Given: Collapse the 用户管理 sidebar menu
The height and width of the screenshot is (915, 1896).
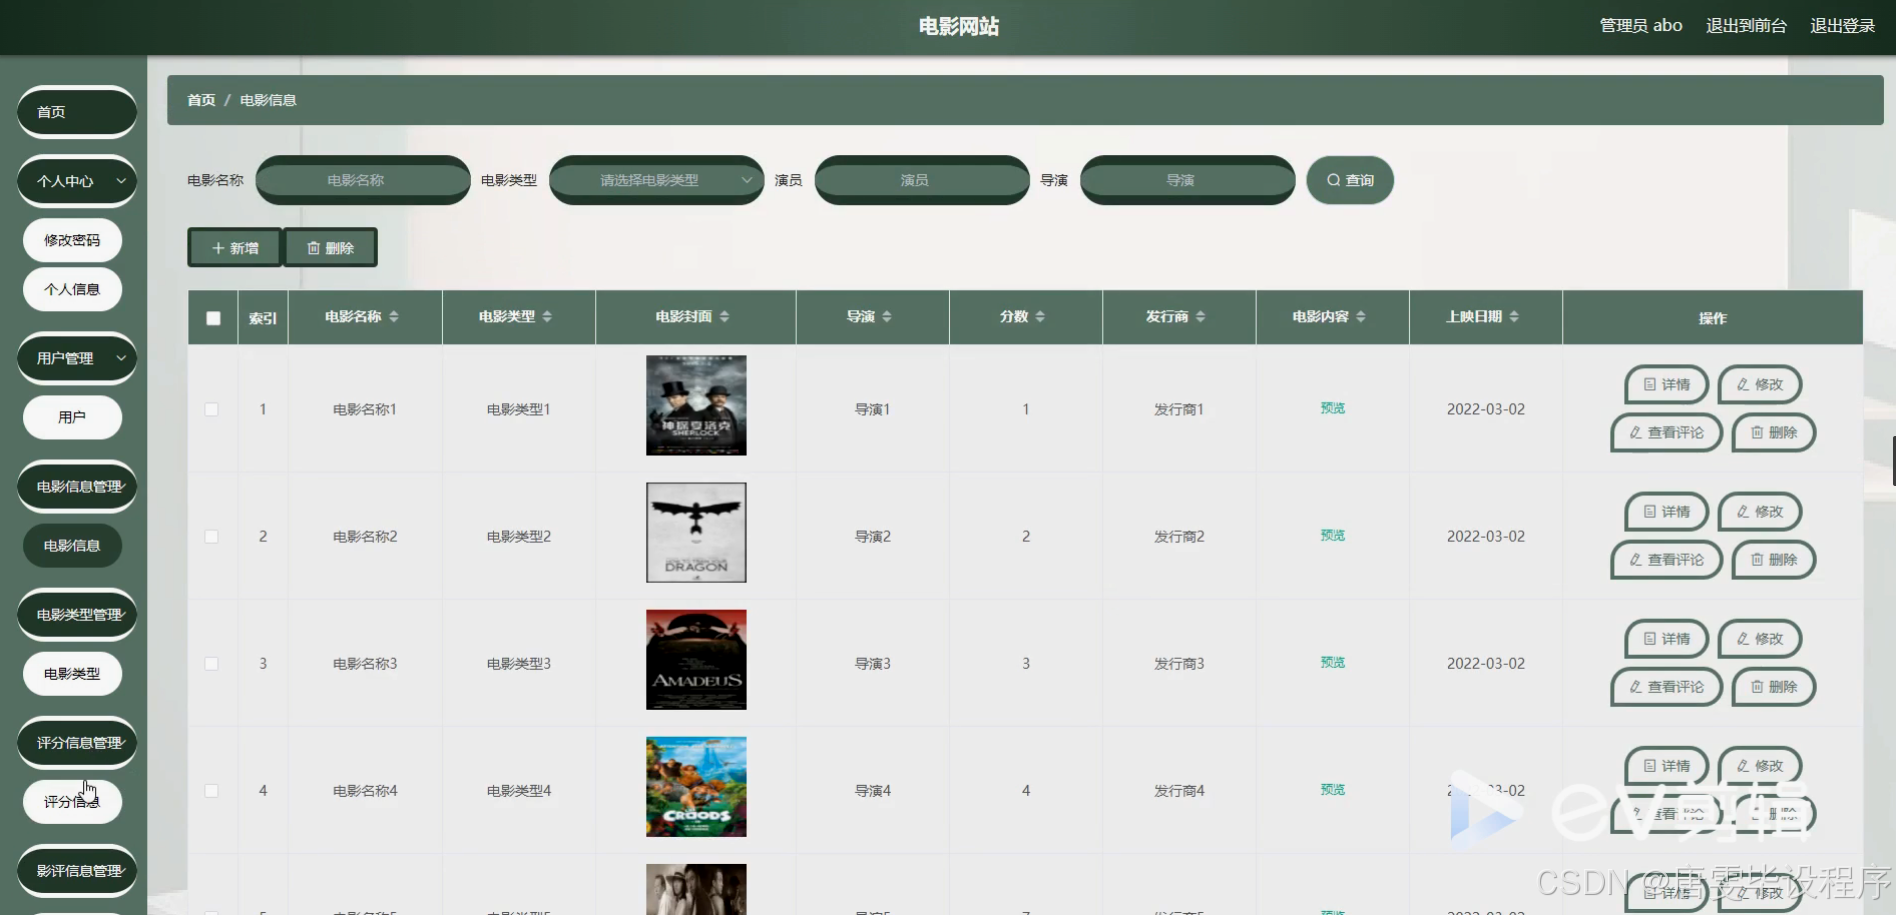Looking at the screenshot, I should click(x=77, y=358).
